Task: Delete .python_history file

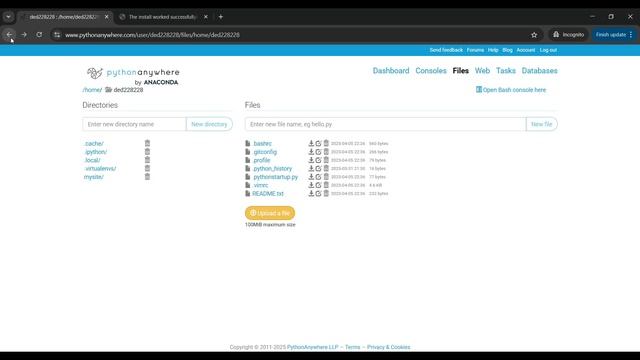Action: click(326, 168)
